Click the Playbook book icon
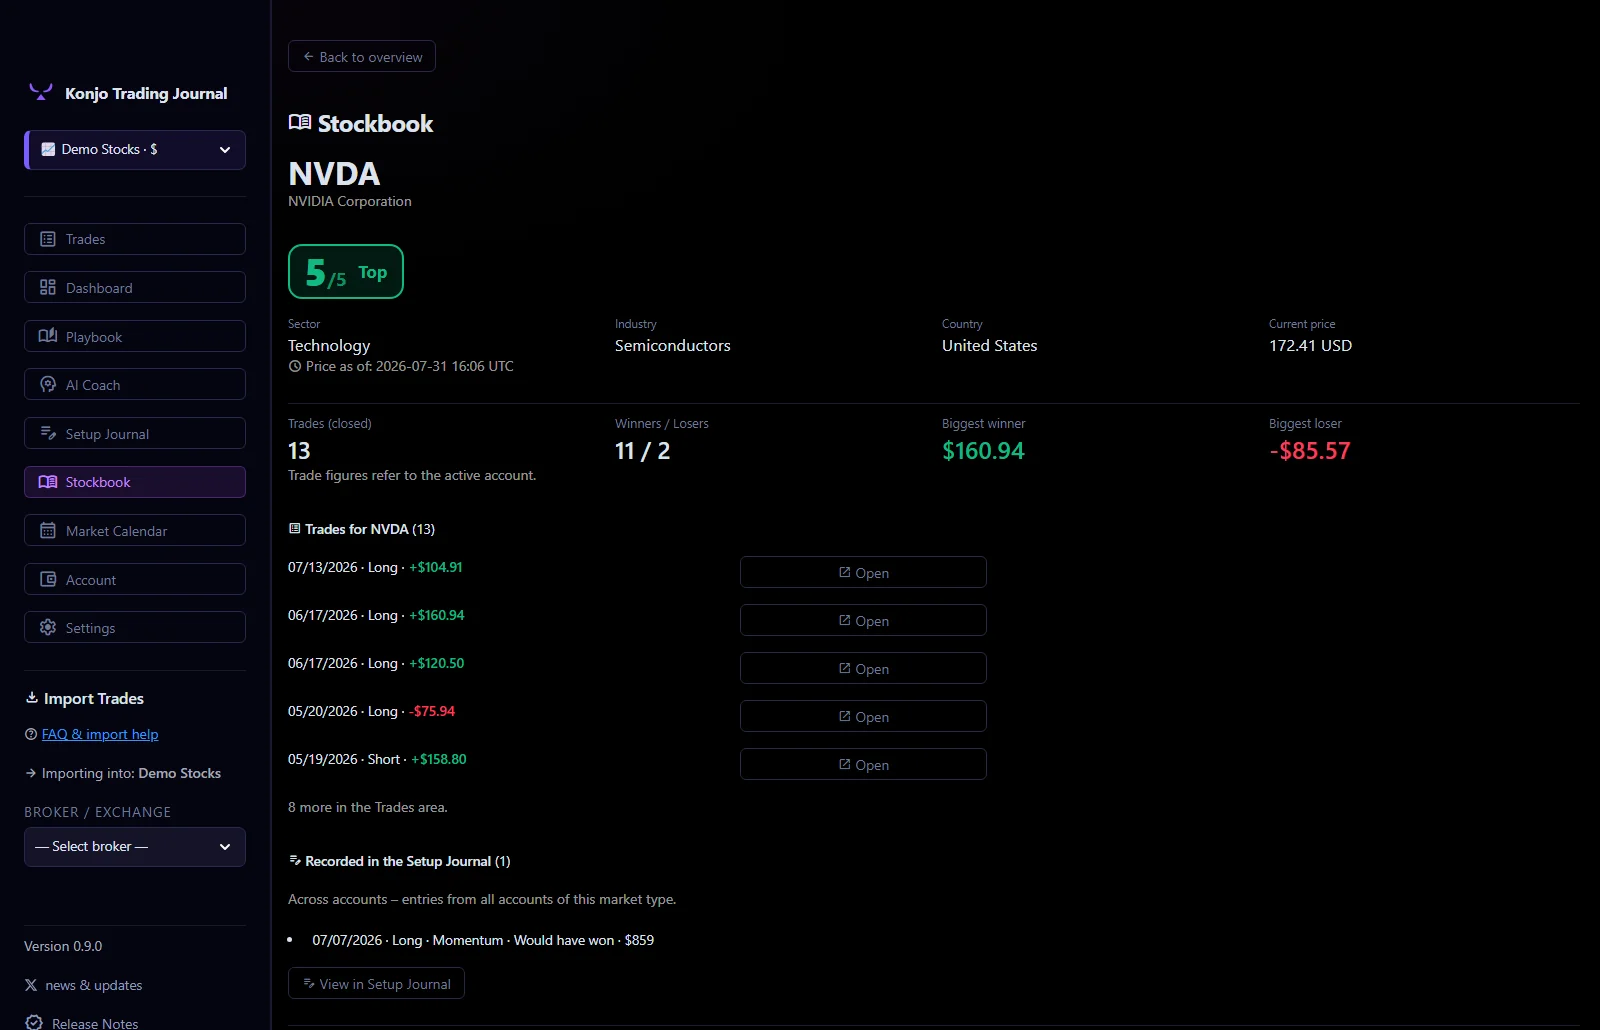 click(48, 336)
